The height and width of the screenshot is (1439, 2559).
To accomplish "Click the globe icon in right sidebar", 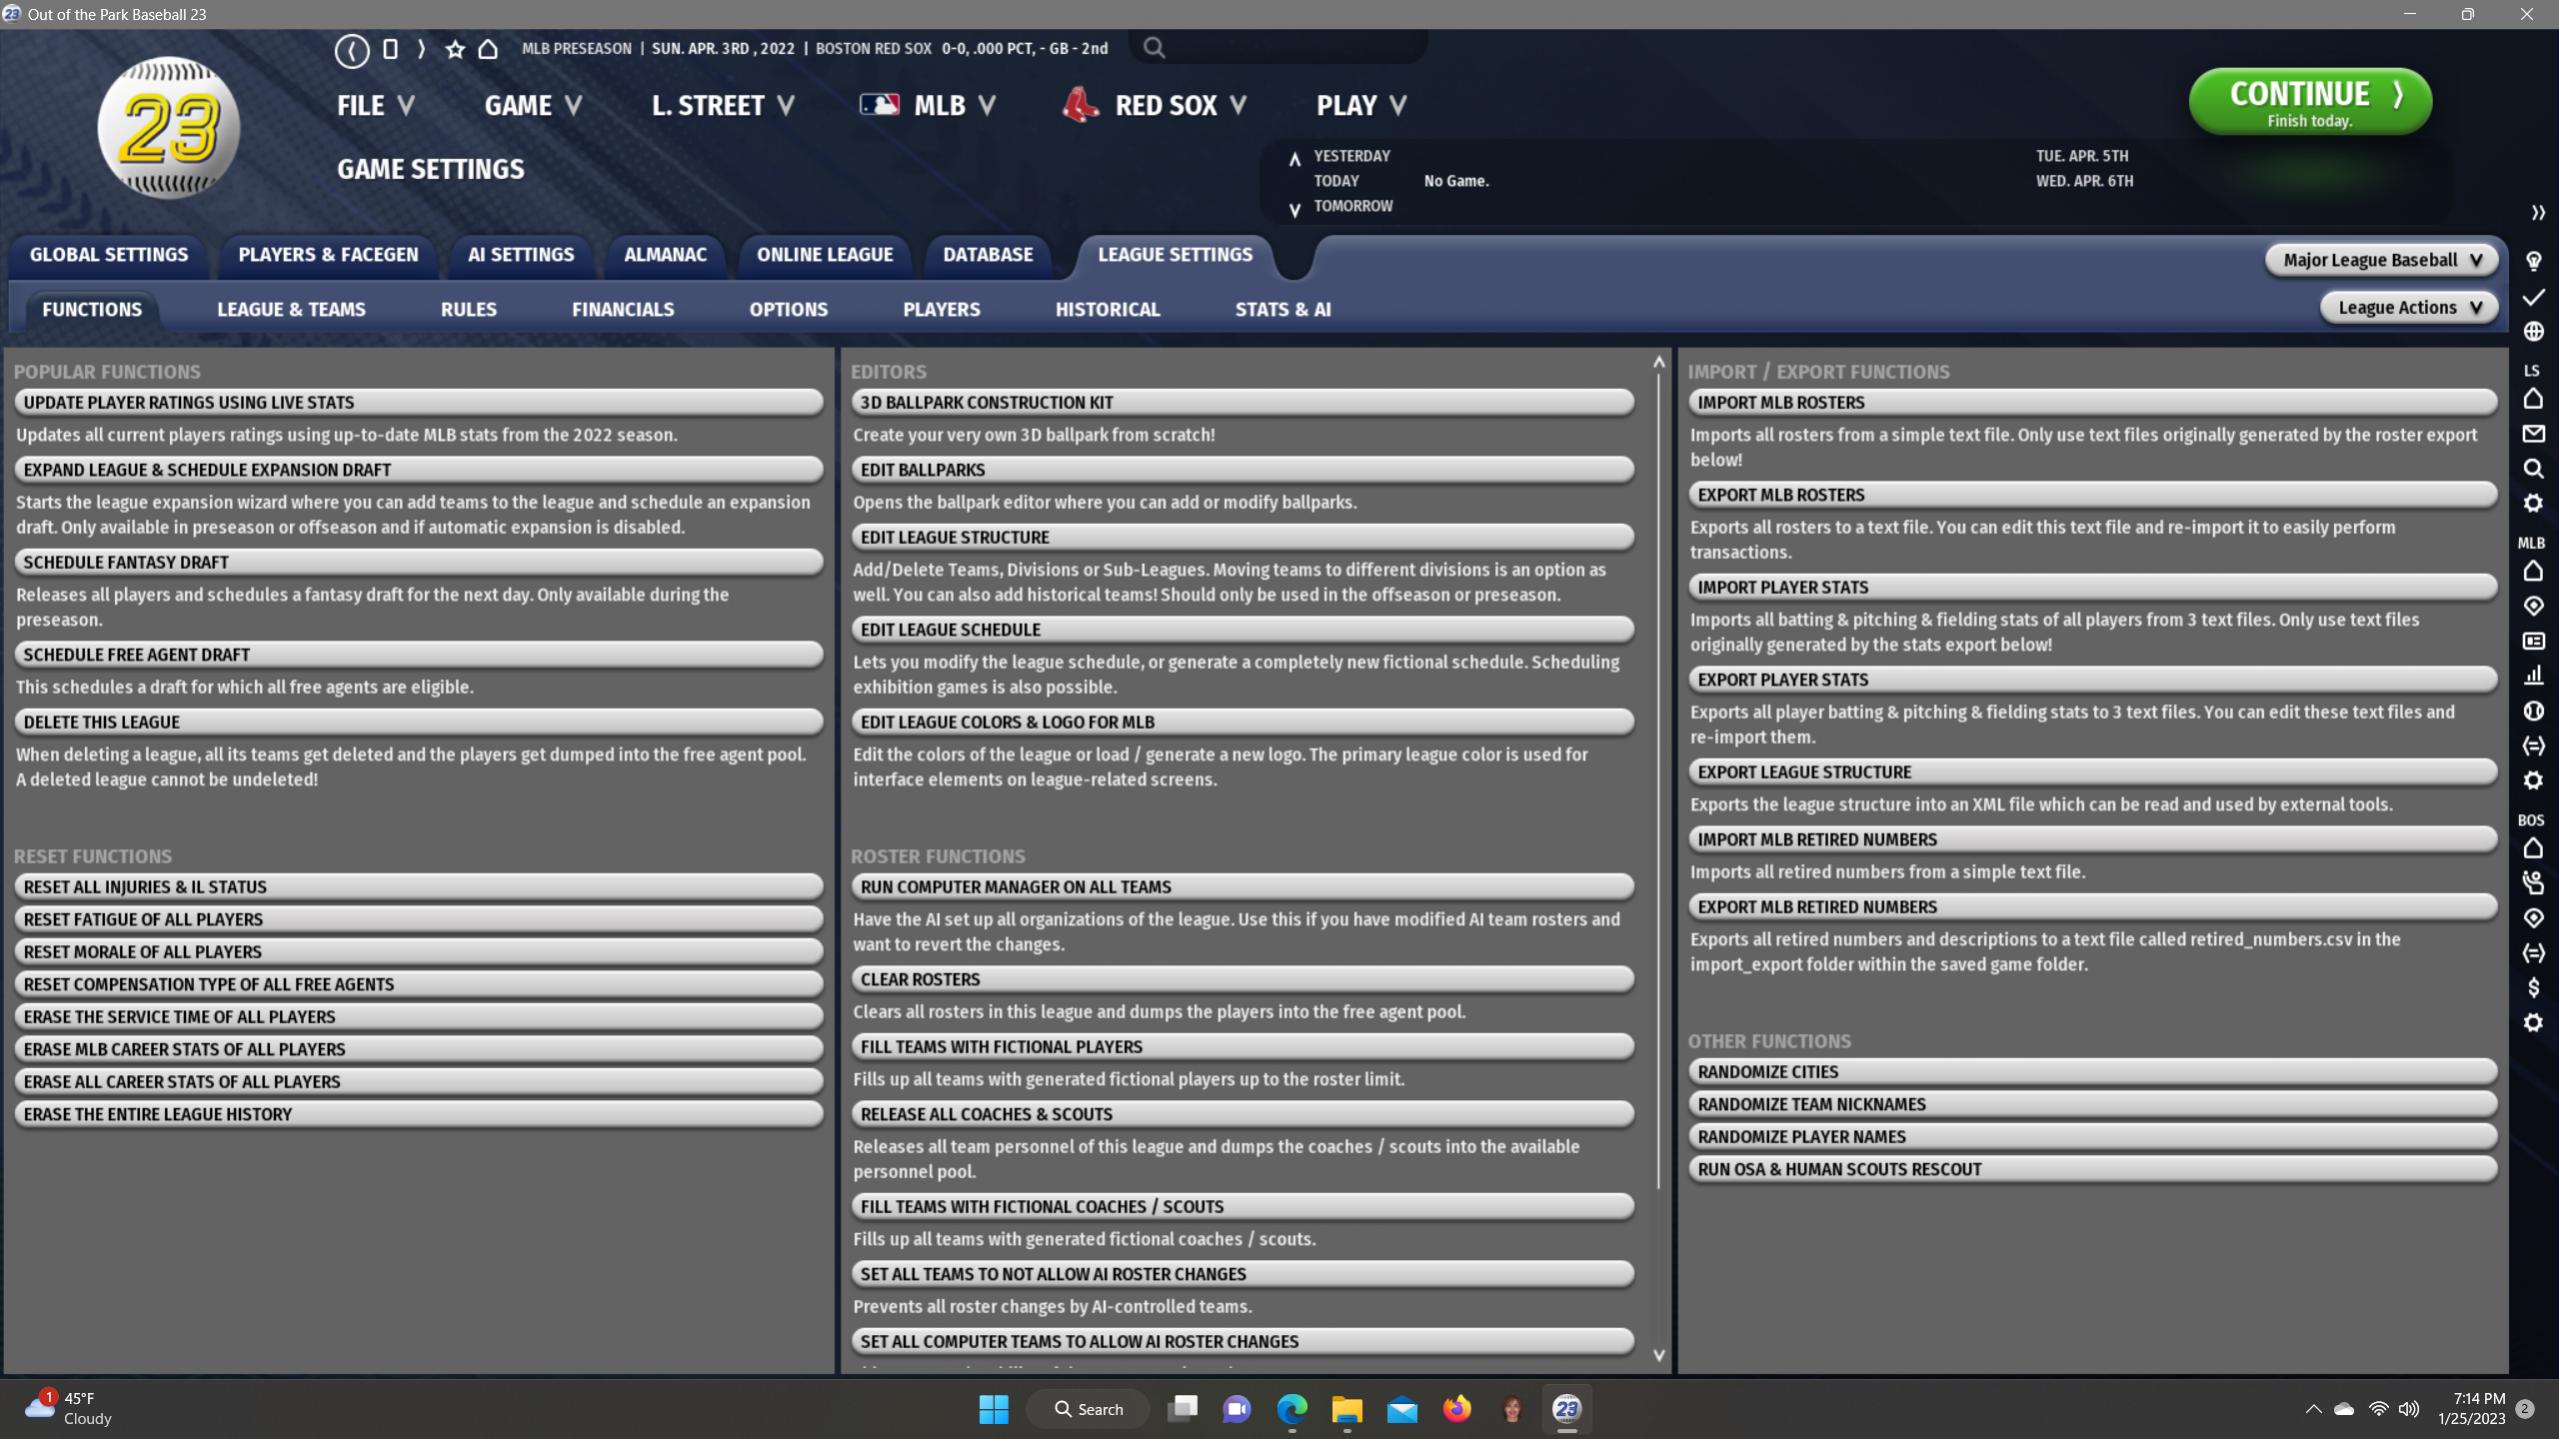I will 2533,331.
